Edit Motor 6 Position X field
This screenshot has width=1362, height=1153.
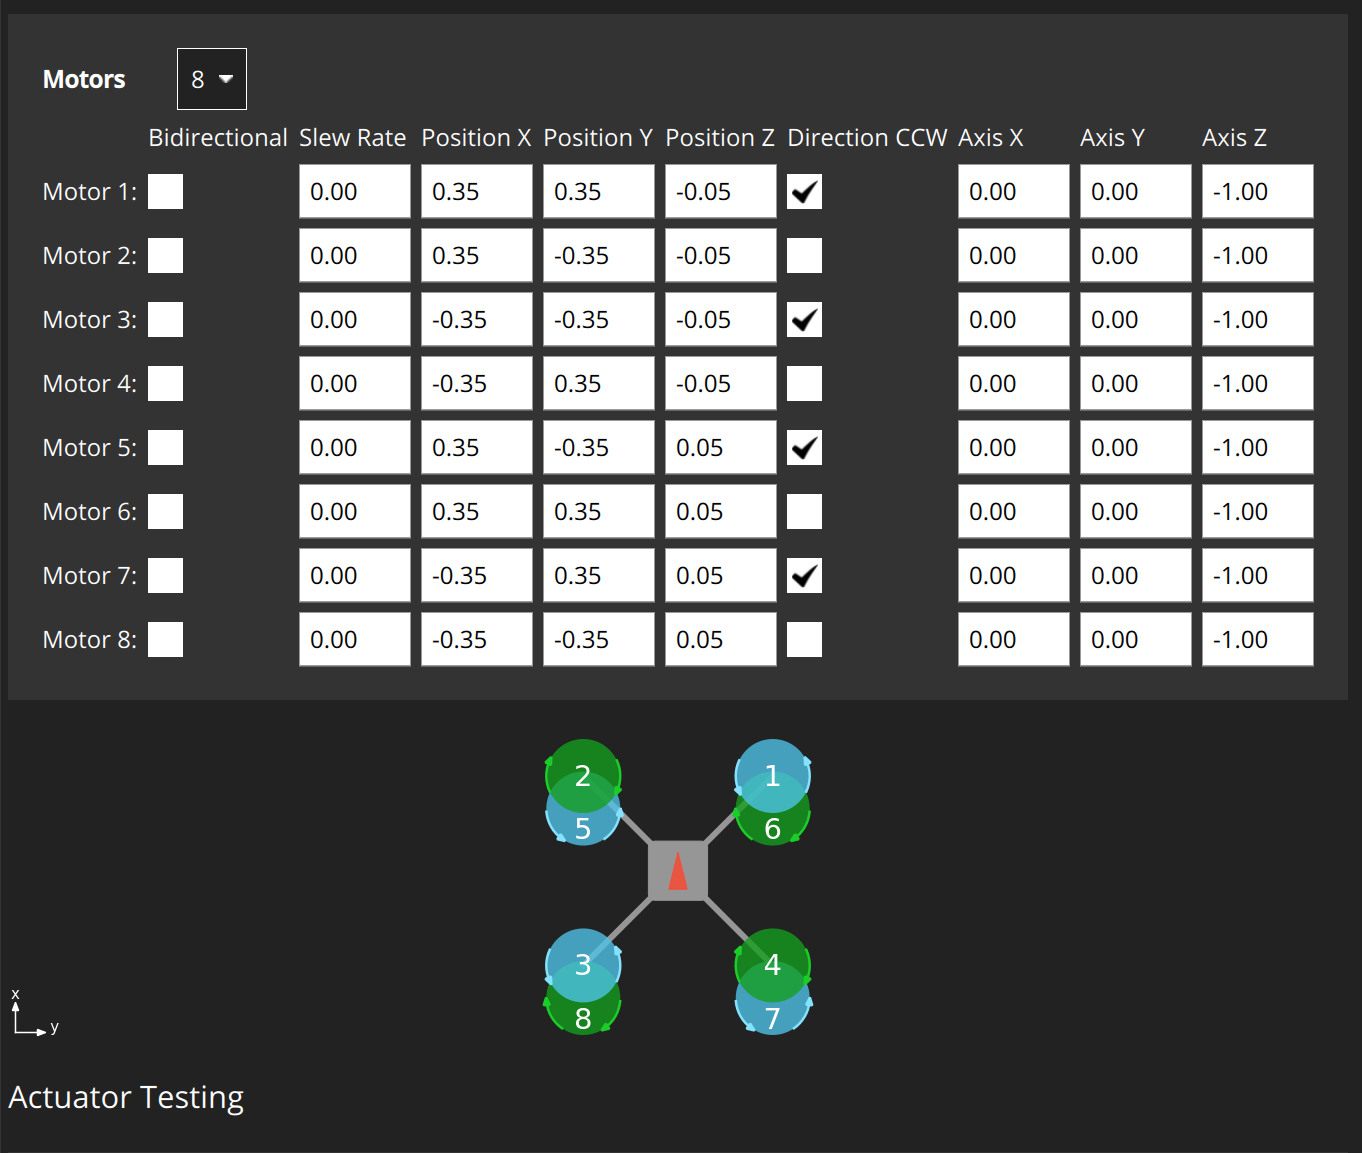pos(477,511)
